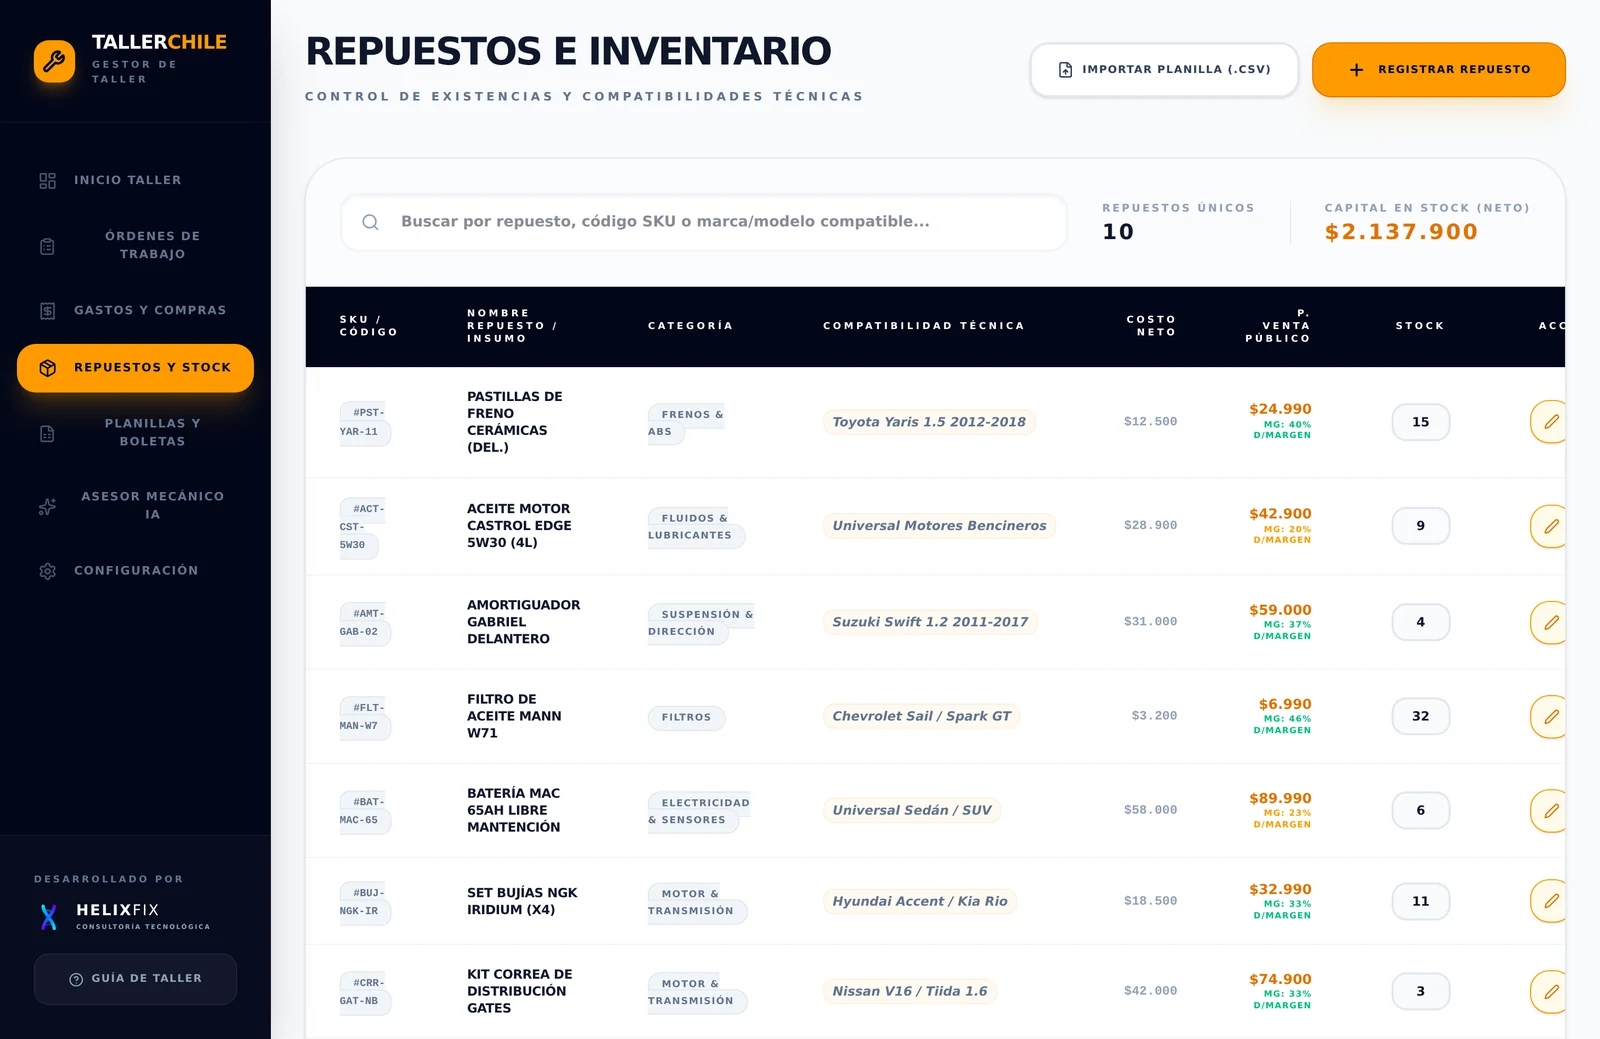The image size is (1600, 1039).
Task: Click Compatibilidad Técnica column header
Action: point(924,326)
